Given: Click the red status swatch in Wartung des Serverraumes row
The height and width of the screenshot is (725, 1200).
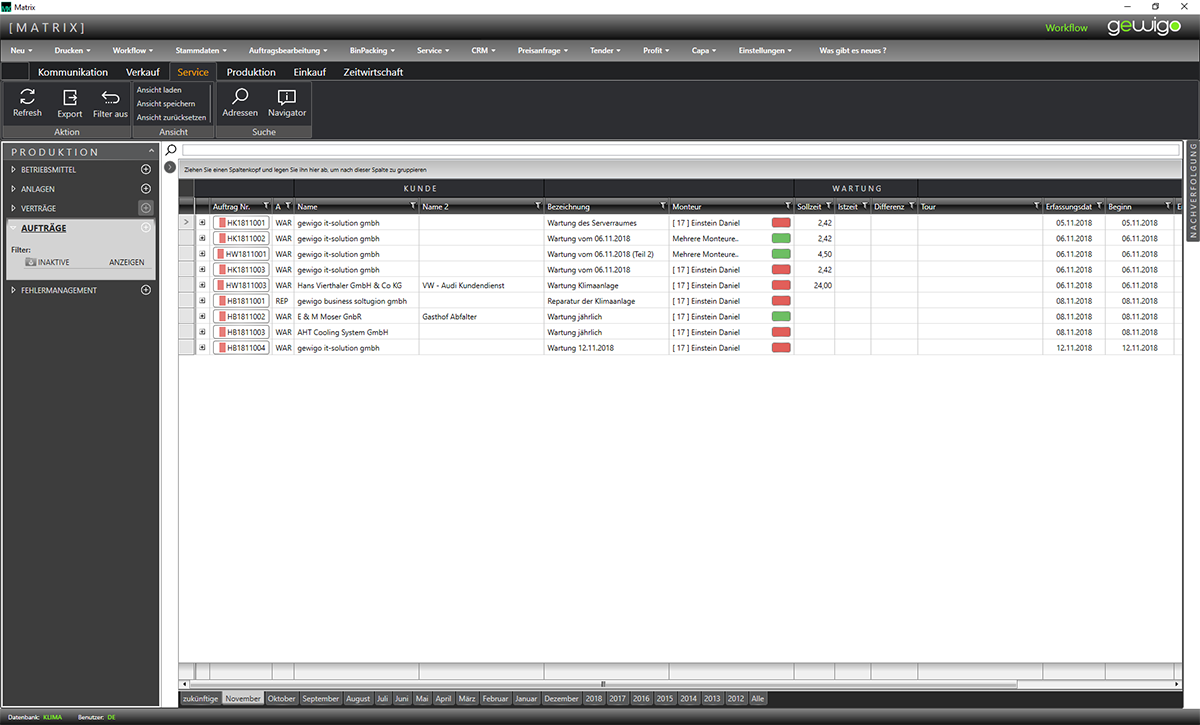Looking at the screenshot, I should click(x=781, y=222).
